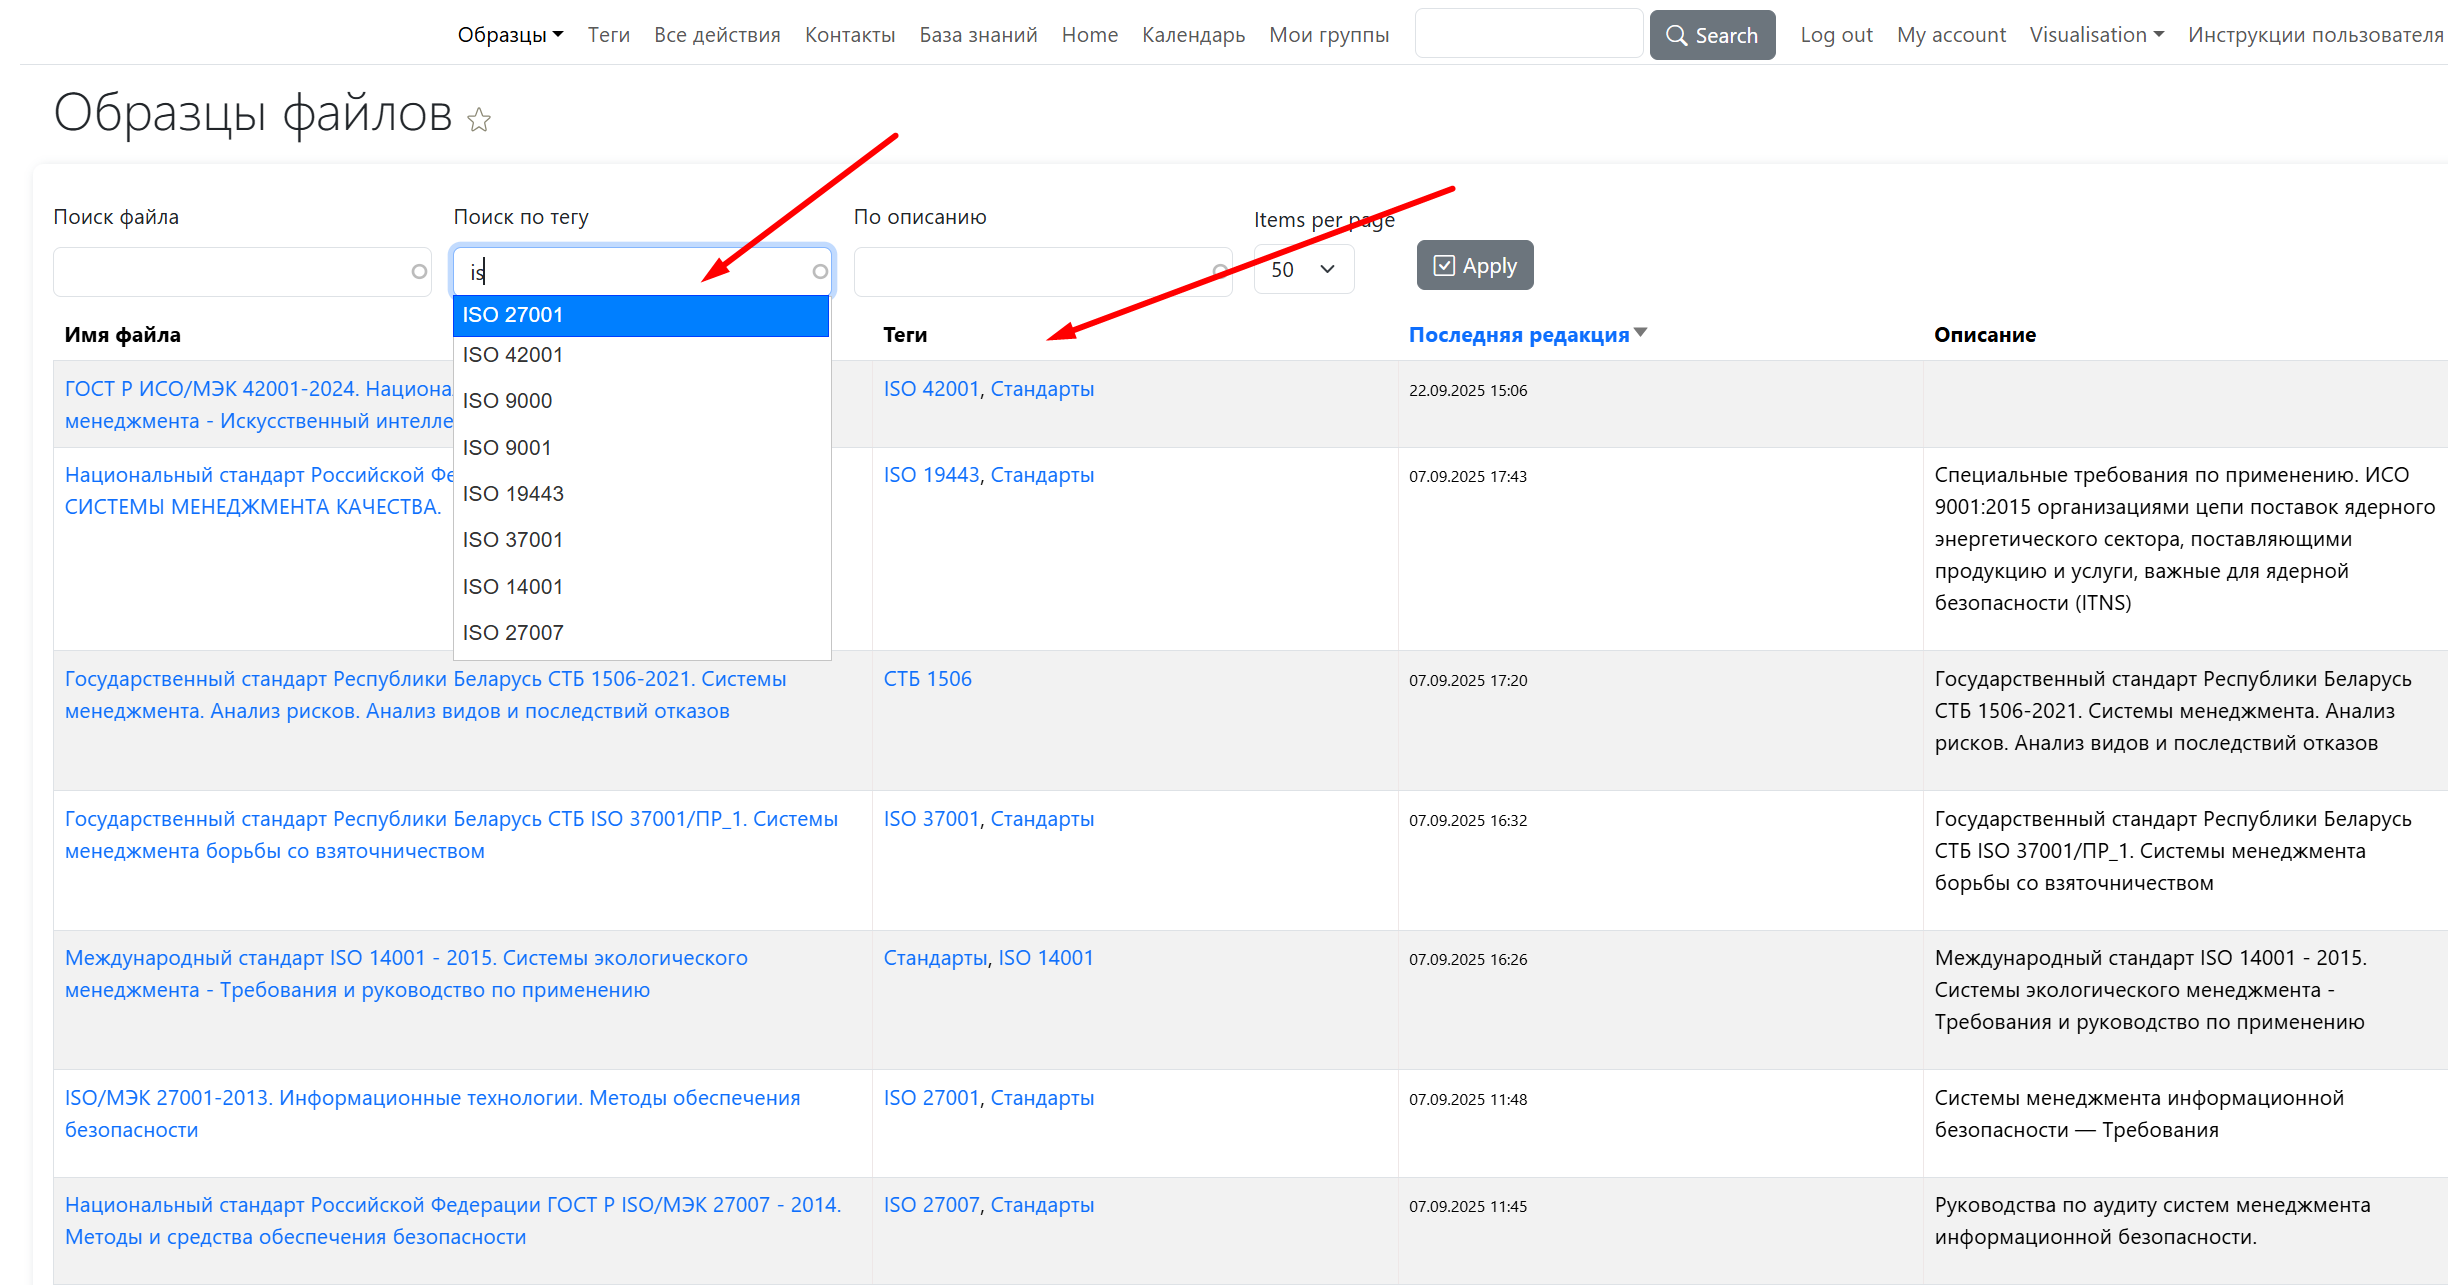Image resolution: width=2448 pixels, height=1285 pixels.
Task: Click the sort arrow beside Последняя редакция
Action: coord(1640,333)
